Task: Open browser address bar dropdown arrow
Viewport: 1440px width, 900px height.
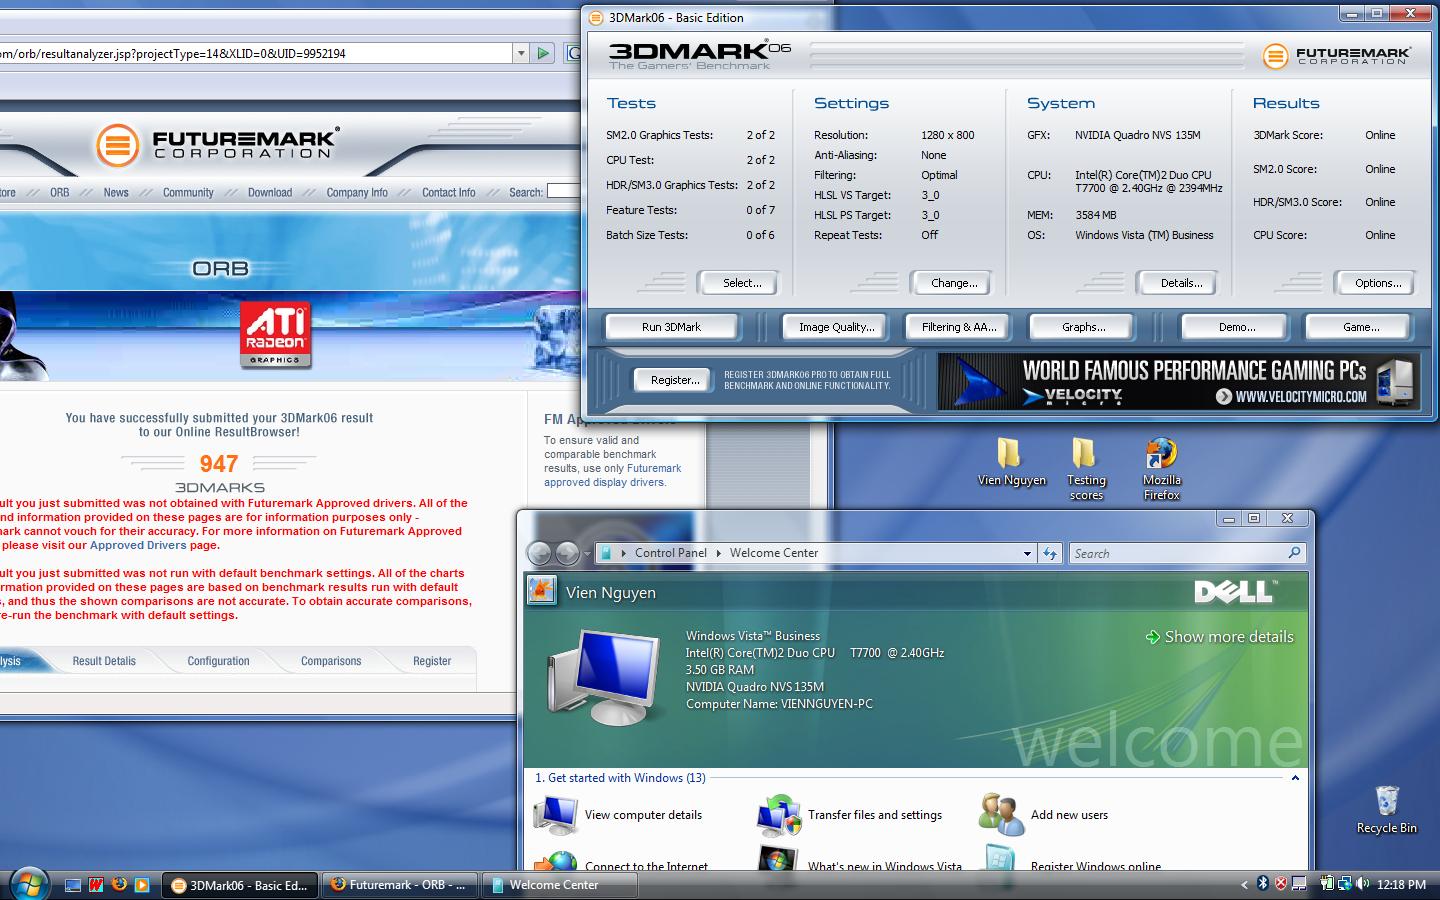Action: 521,53
